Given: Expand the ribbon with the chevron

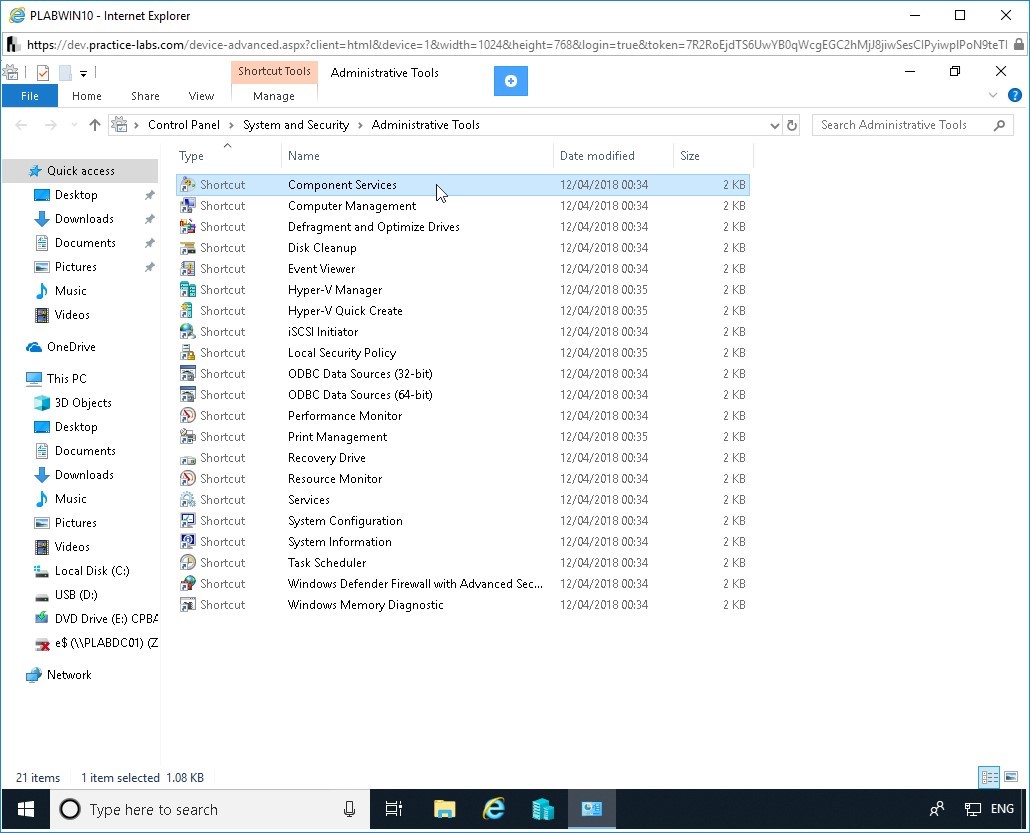Looking at the screenshot, I should pos(993,96).
